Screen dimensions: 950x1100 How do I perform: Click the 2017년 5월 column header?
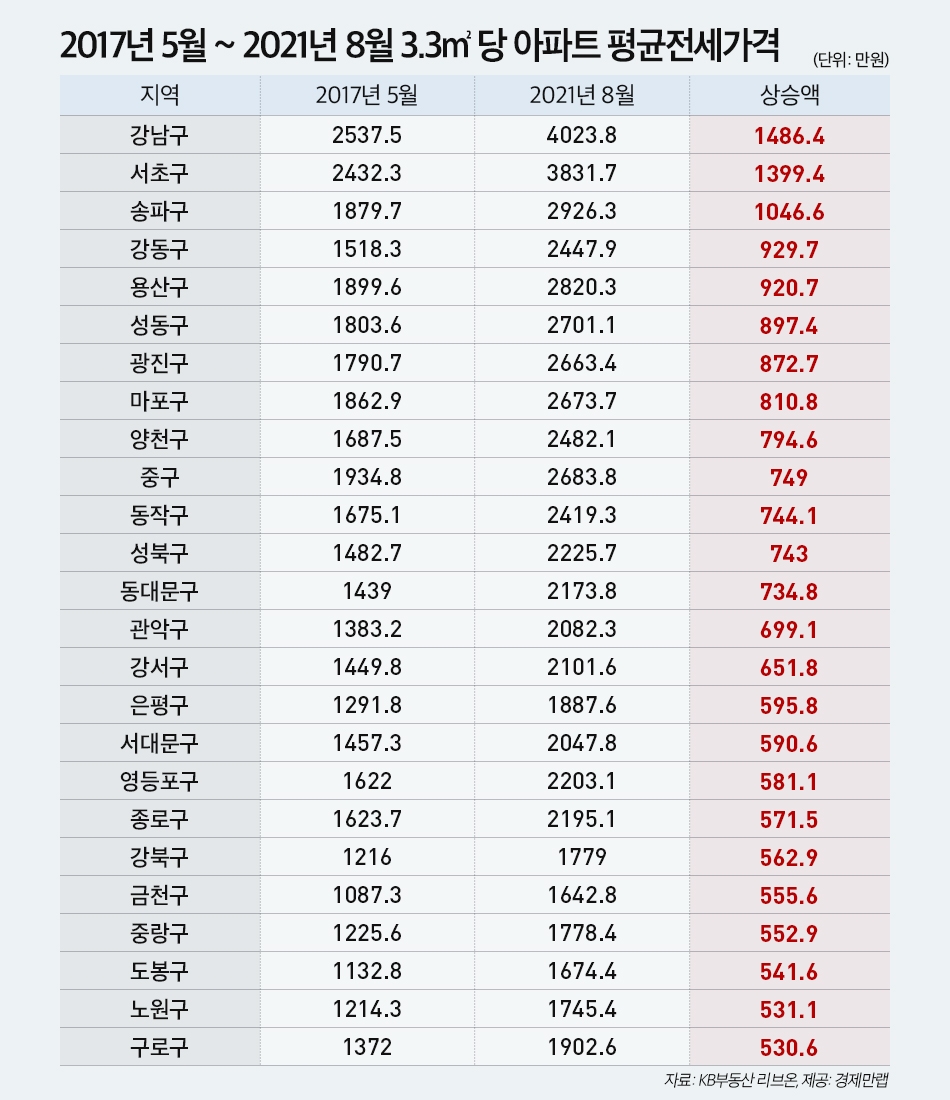tap(366, 96)
